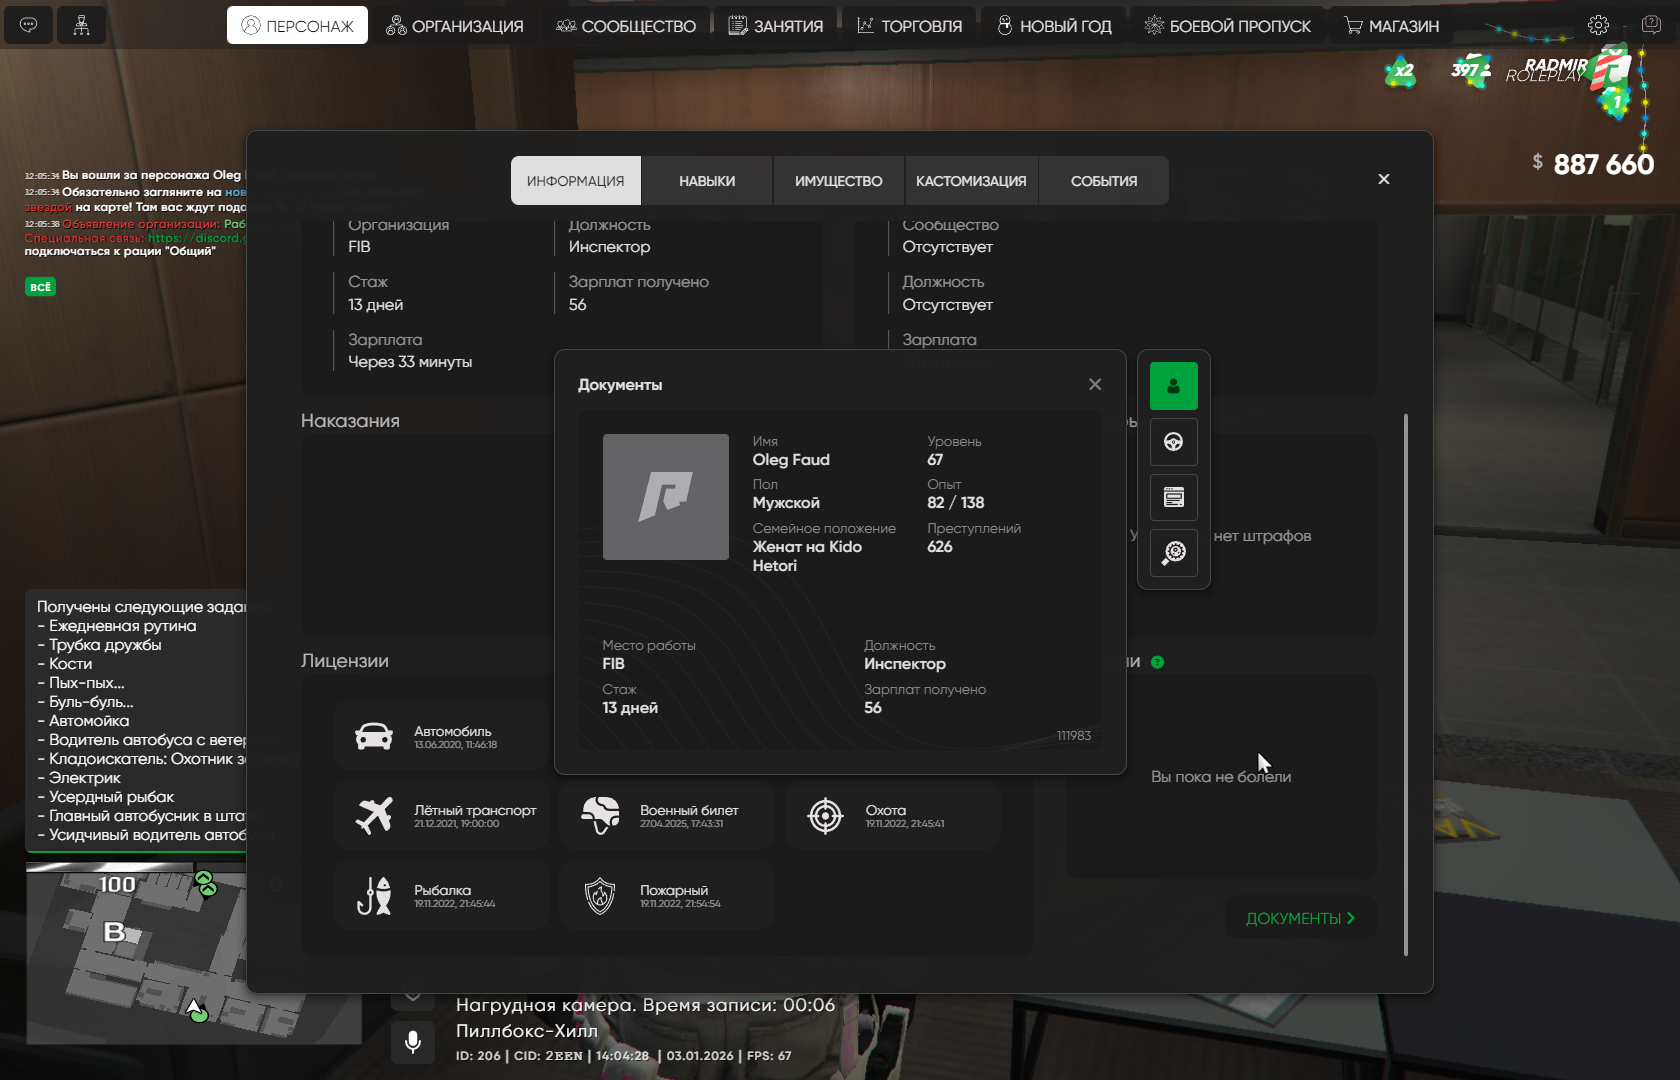Select the green passport person icon

click(x=1173, y=386)
